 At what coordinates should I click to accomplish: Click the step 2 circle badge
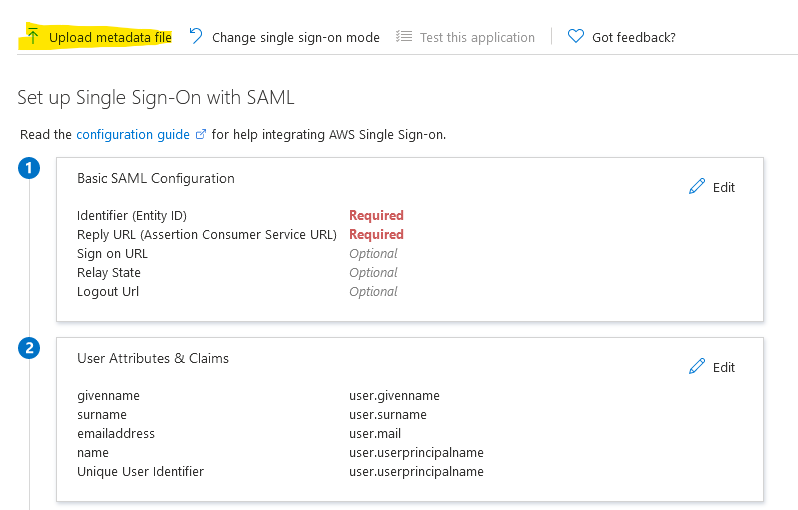[29, 348]
